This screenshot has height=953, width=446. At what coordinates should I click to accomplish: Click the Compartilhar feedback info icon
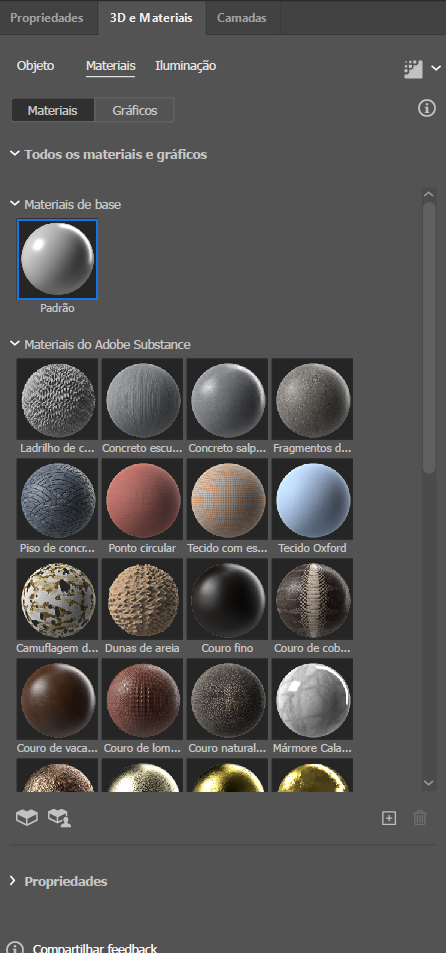15,948
